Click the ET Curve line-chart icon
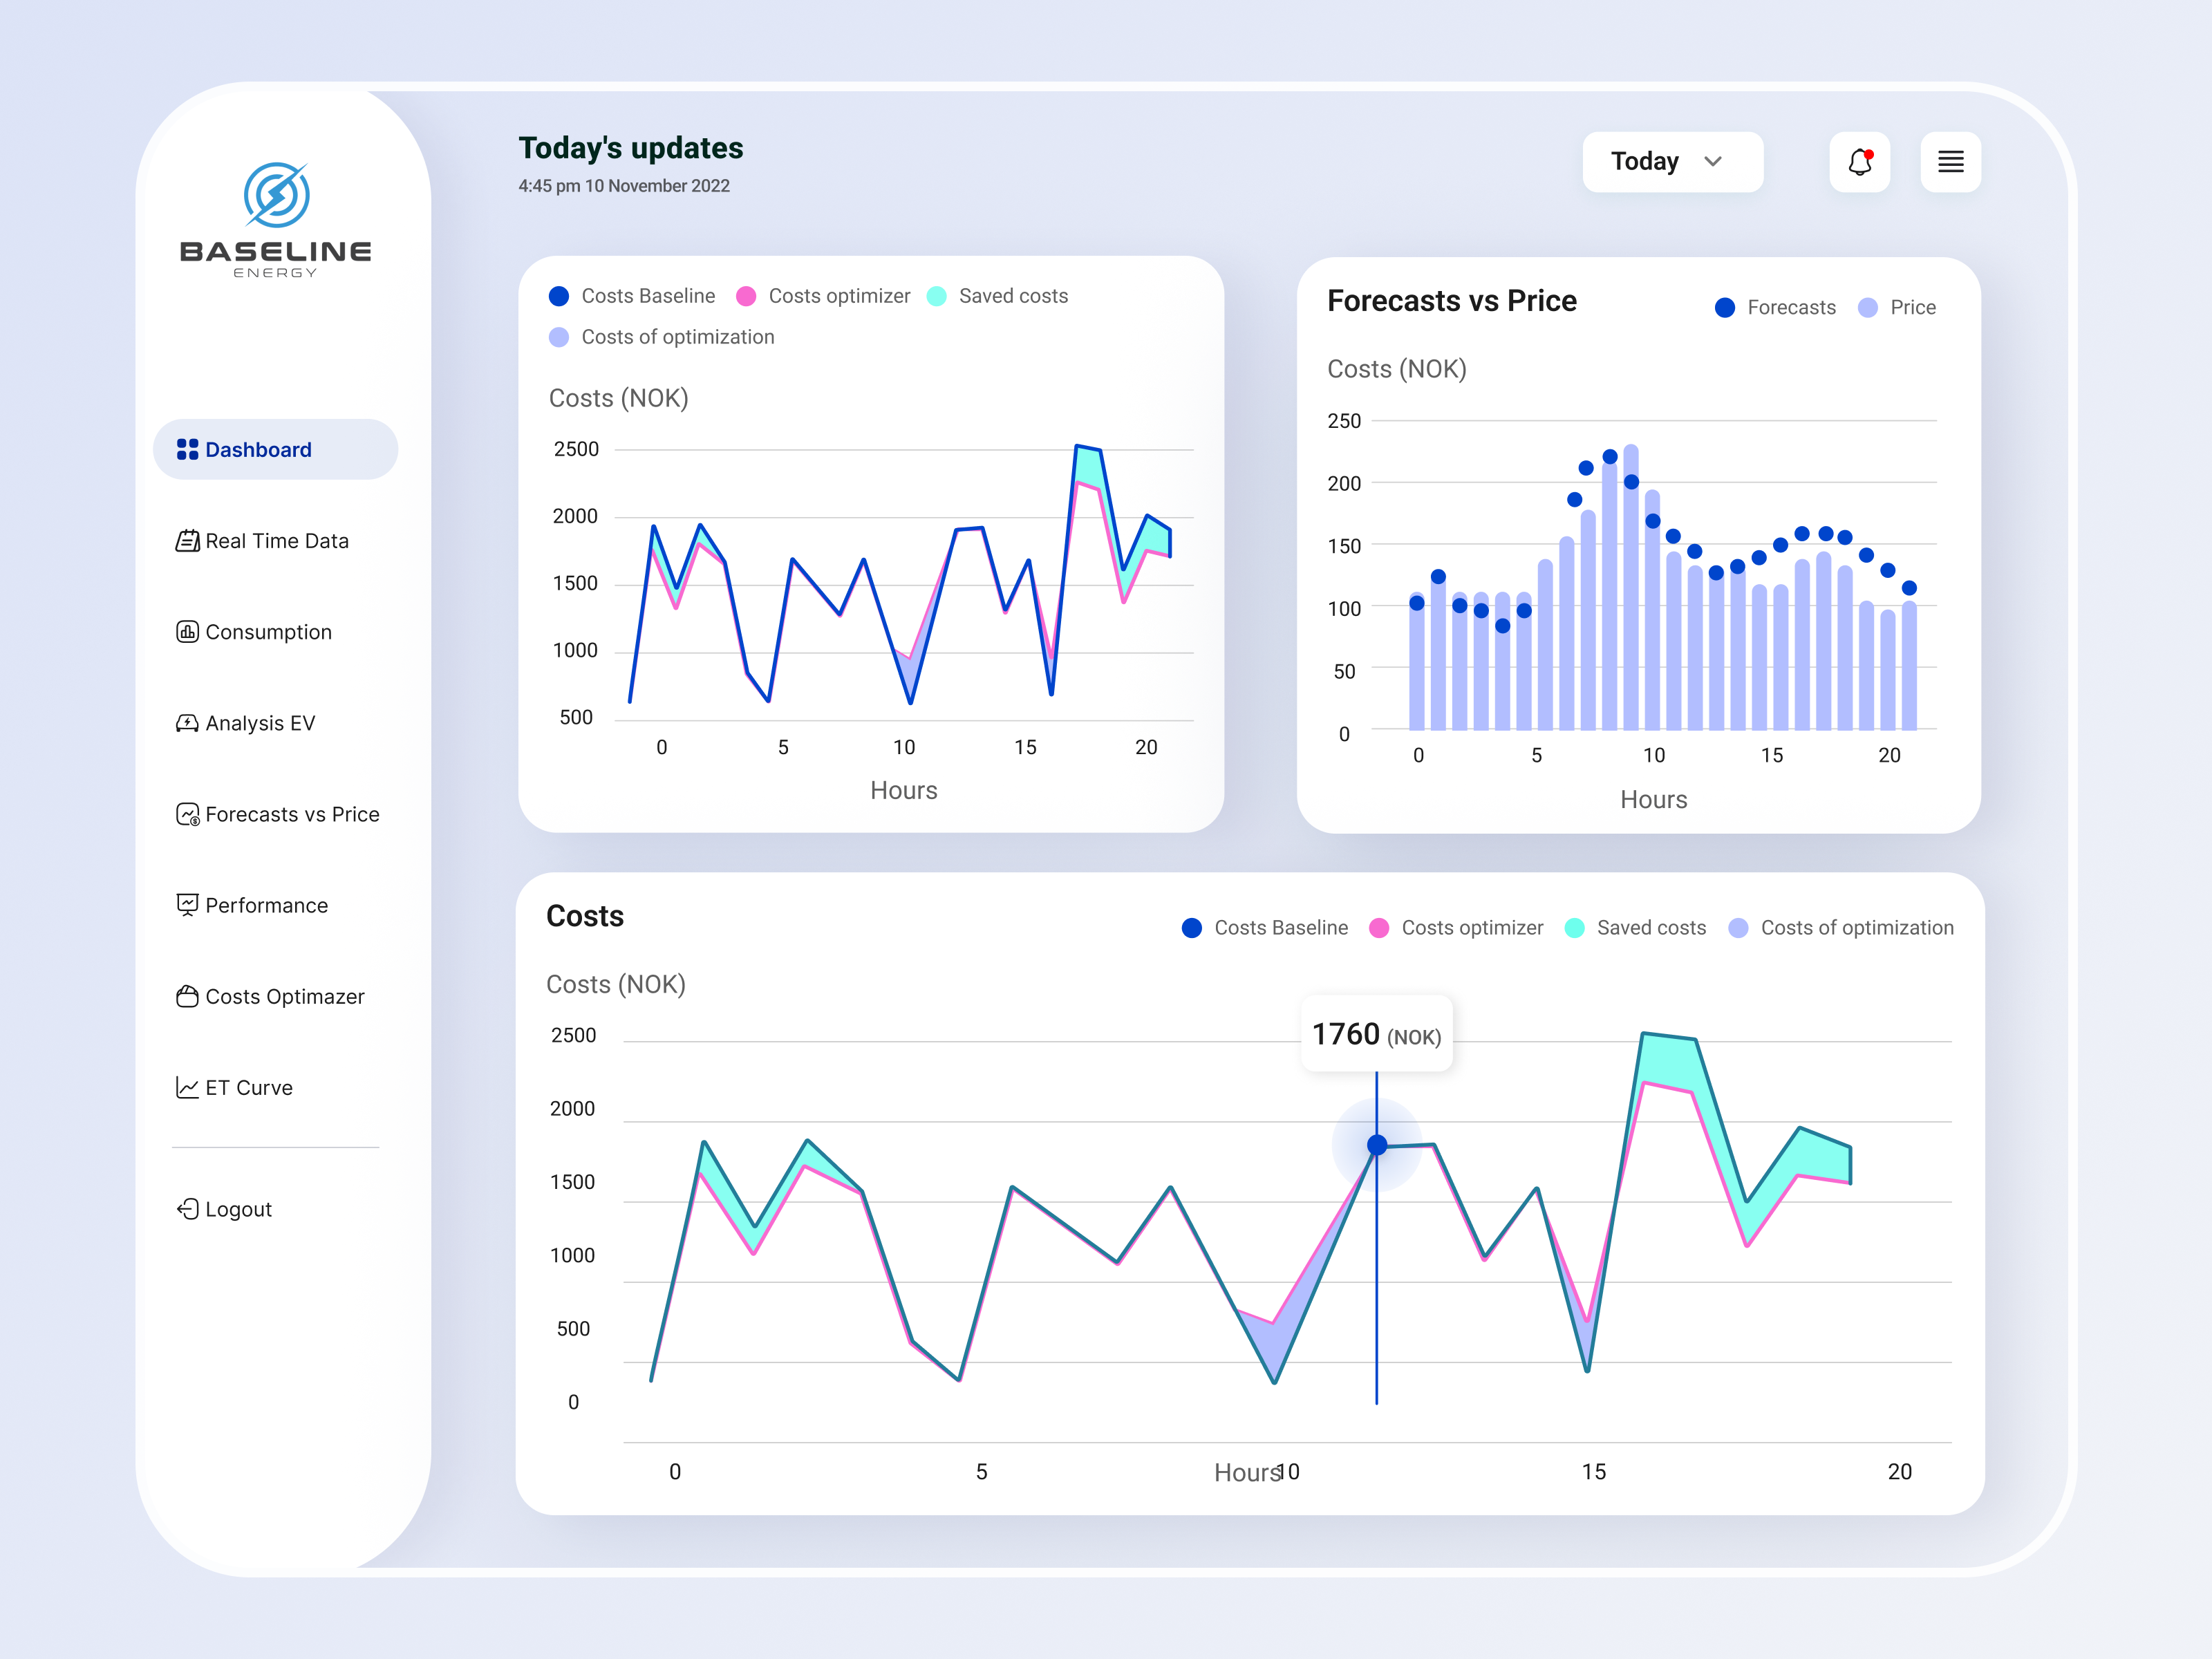 pos(187,1088)
